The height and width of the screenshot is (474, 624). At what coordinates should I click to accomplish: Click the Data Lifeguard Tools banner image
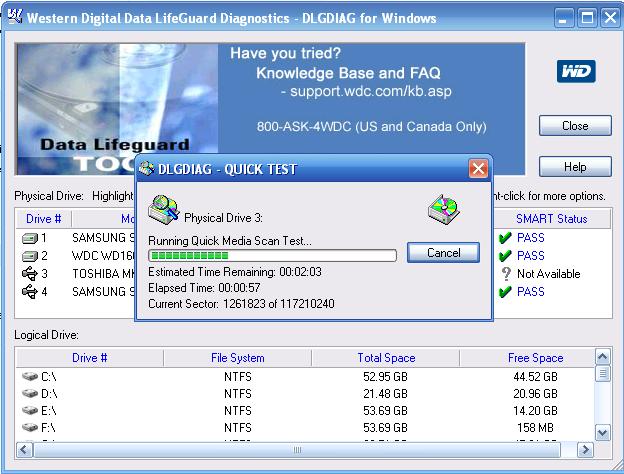coord(117,109)
